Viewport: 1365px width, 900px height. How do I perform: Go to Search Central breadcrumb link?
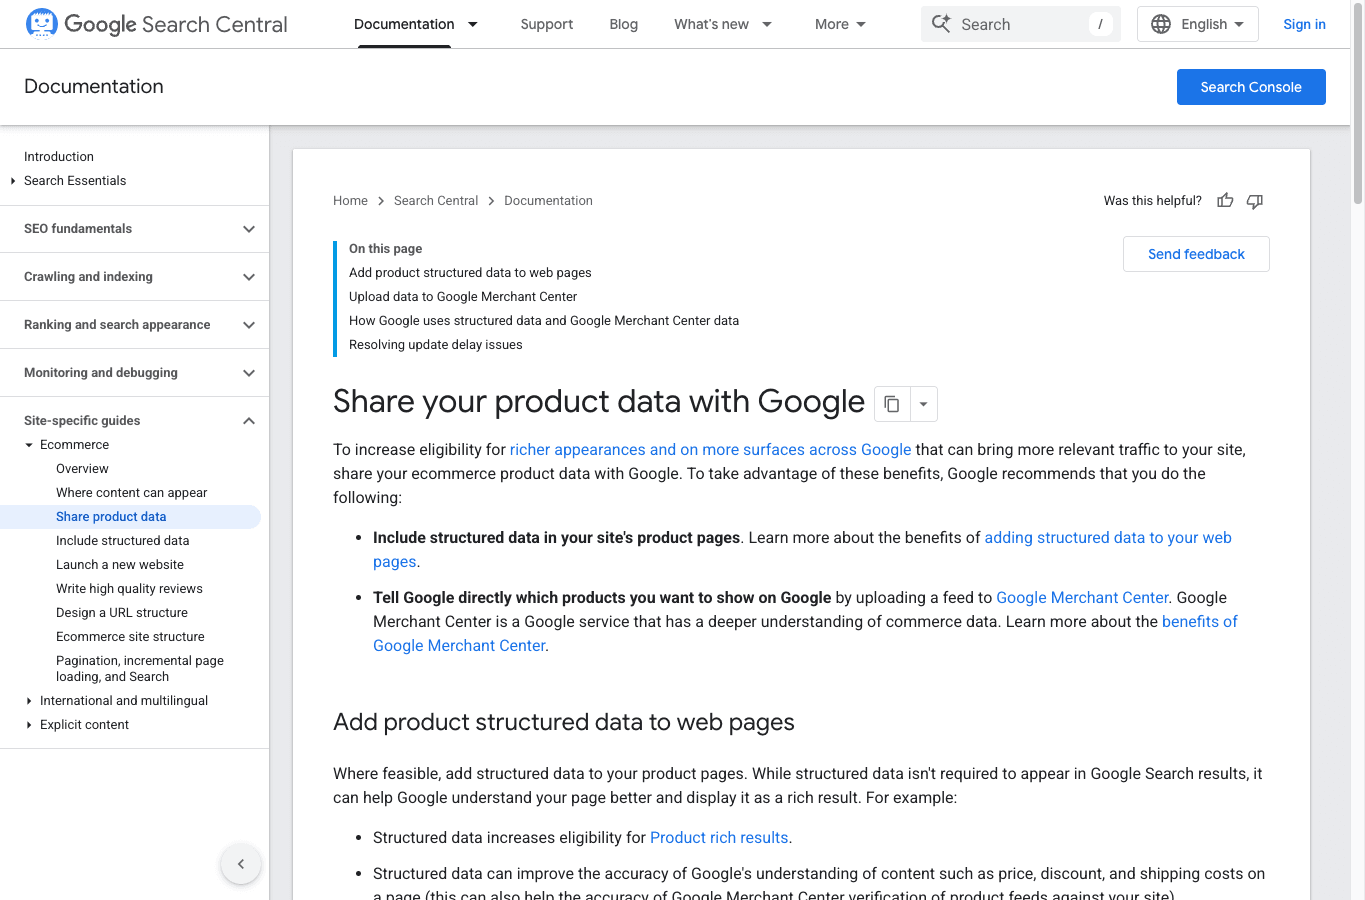[436, 201]
